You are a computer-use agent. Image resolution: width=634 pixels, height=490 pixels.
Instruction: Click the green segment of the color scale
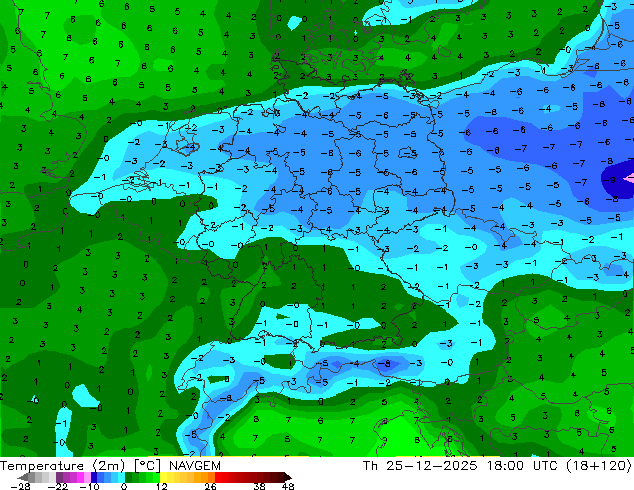point(142,477)
